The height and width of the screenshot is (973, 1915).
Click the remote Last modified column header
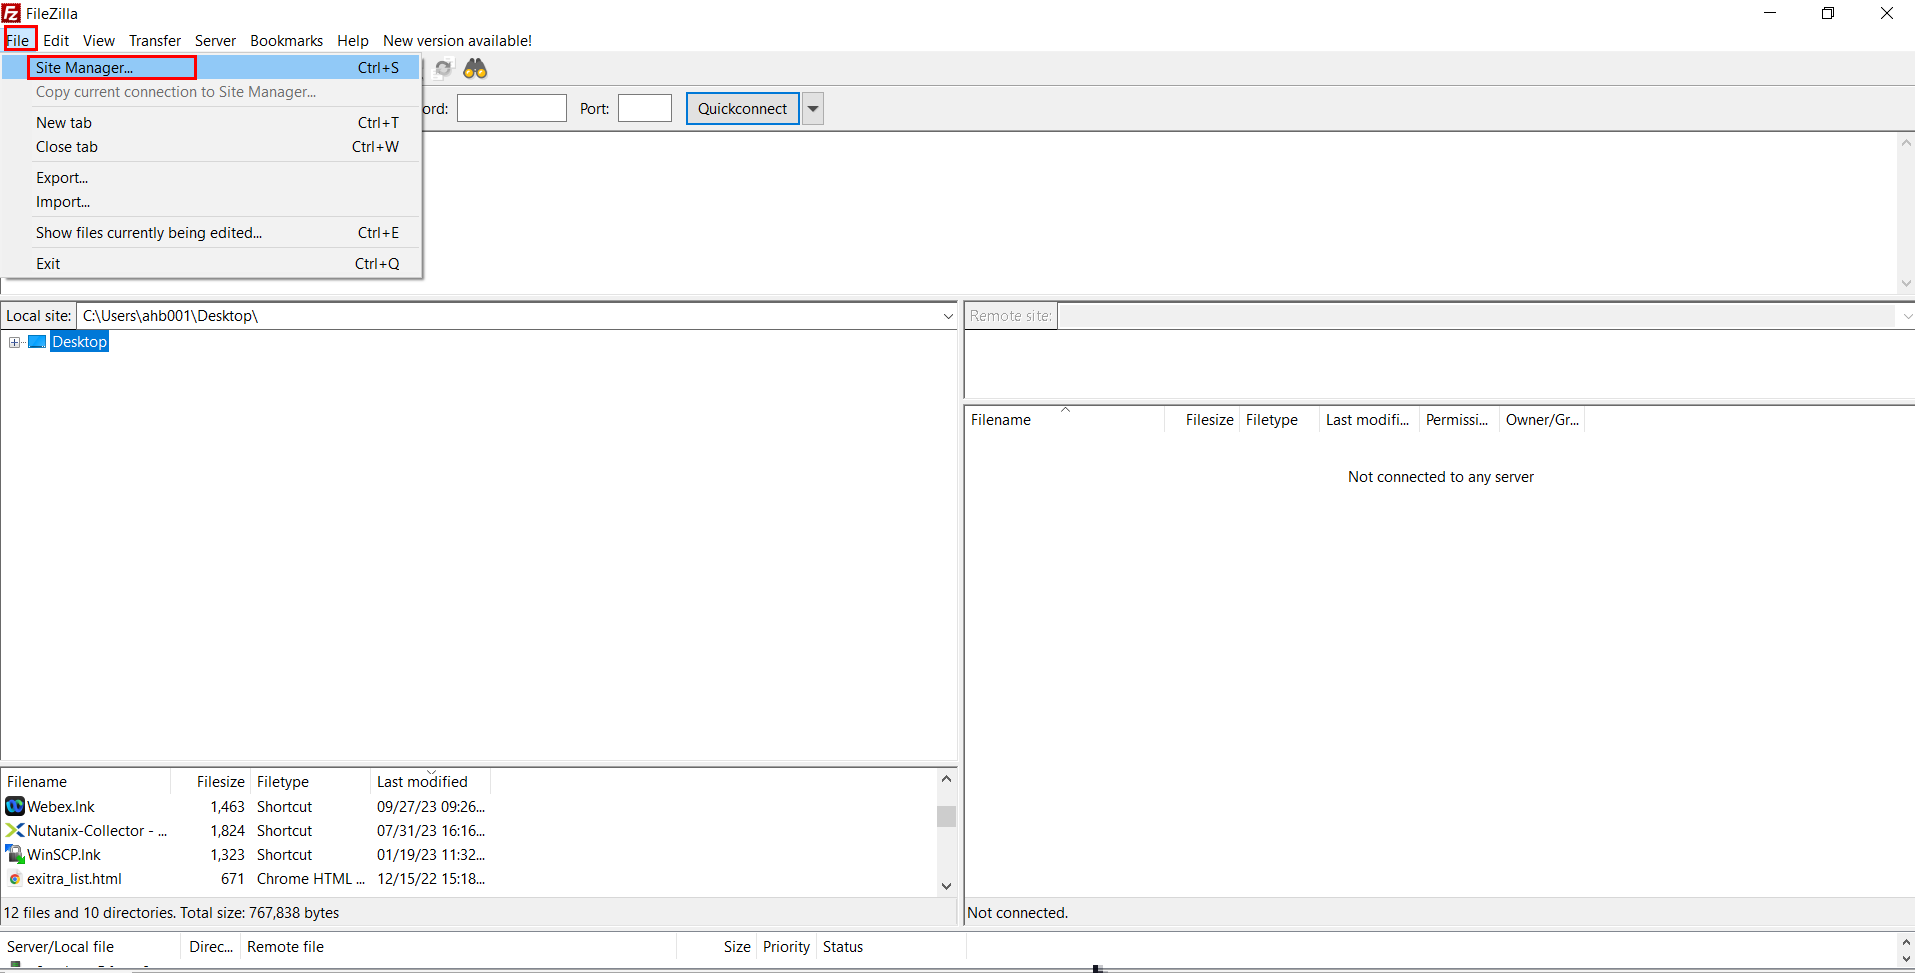[x=1369, y=419]
